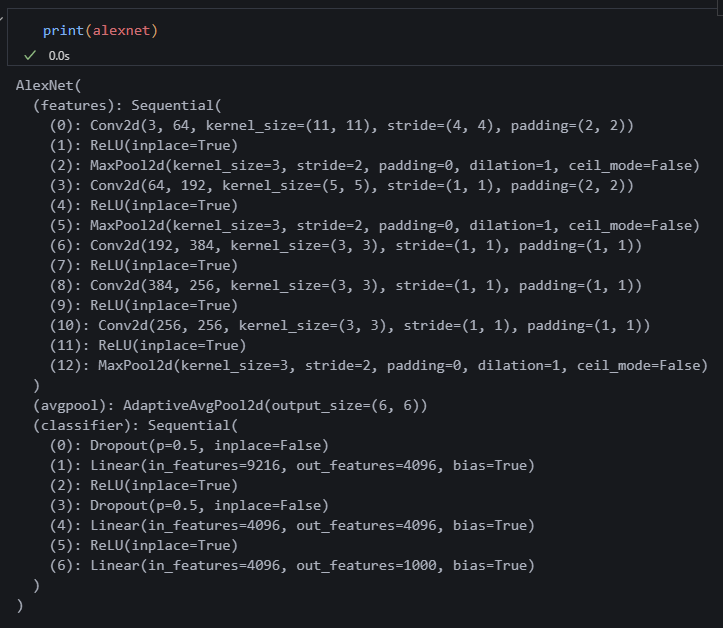Click the 'AlexNet(' output line
Viewport: 723px width, 628px height.
pyautogui.click(x=48, y=85)
